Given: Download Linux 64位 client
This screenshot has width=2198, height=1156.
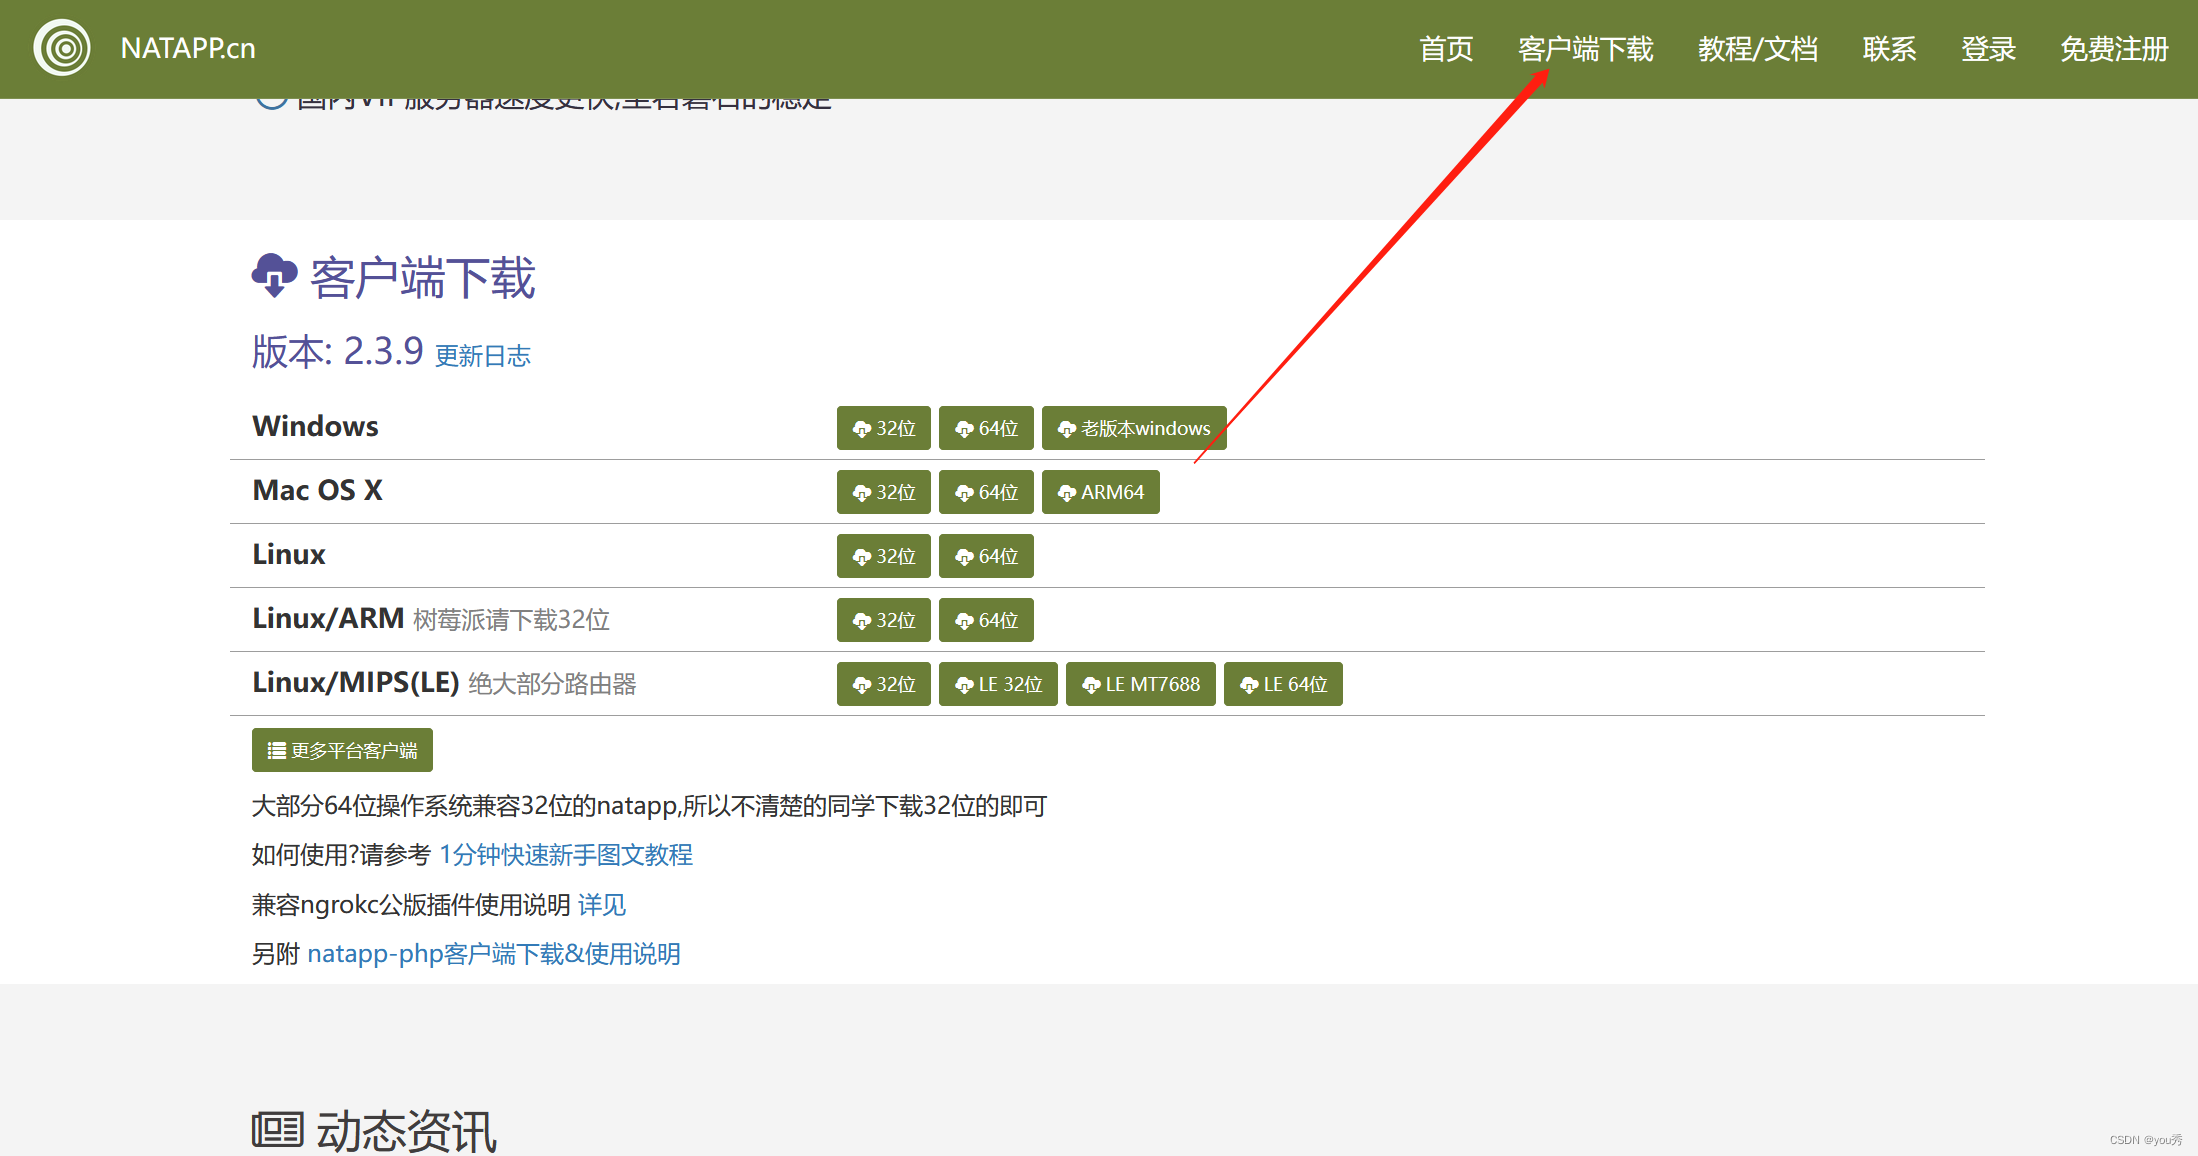Looking at the screenshot, I should click(986, 556).
